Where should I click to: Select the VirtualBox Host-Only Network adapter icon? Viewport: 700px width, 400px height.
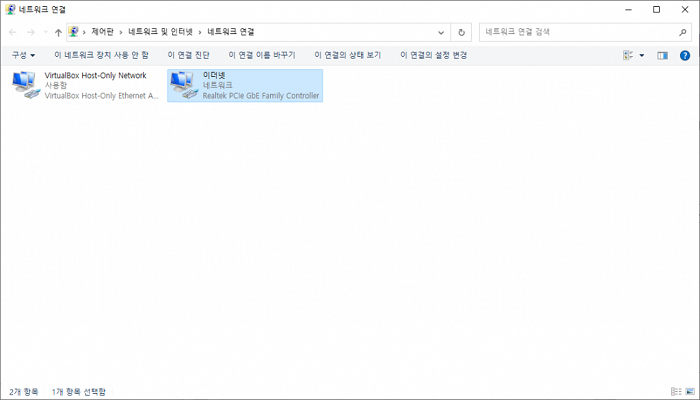click(x=24, y=86)
